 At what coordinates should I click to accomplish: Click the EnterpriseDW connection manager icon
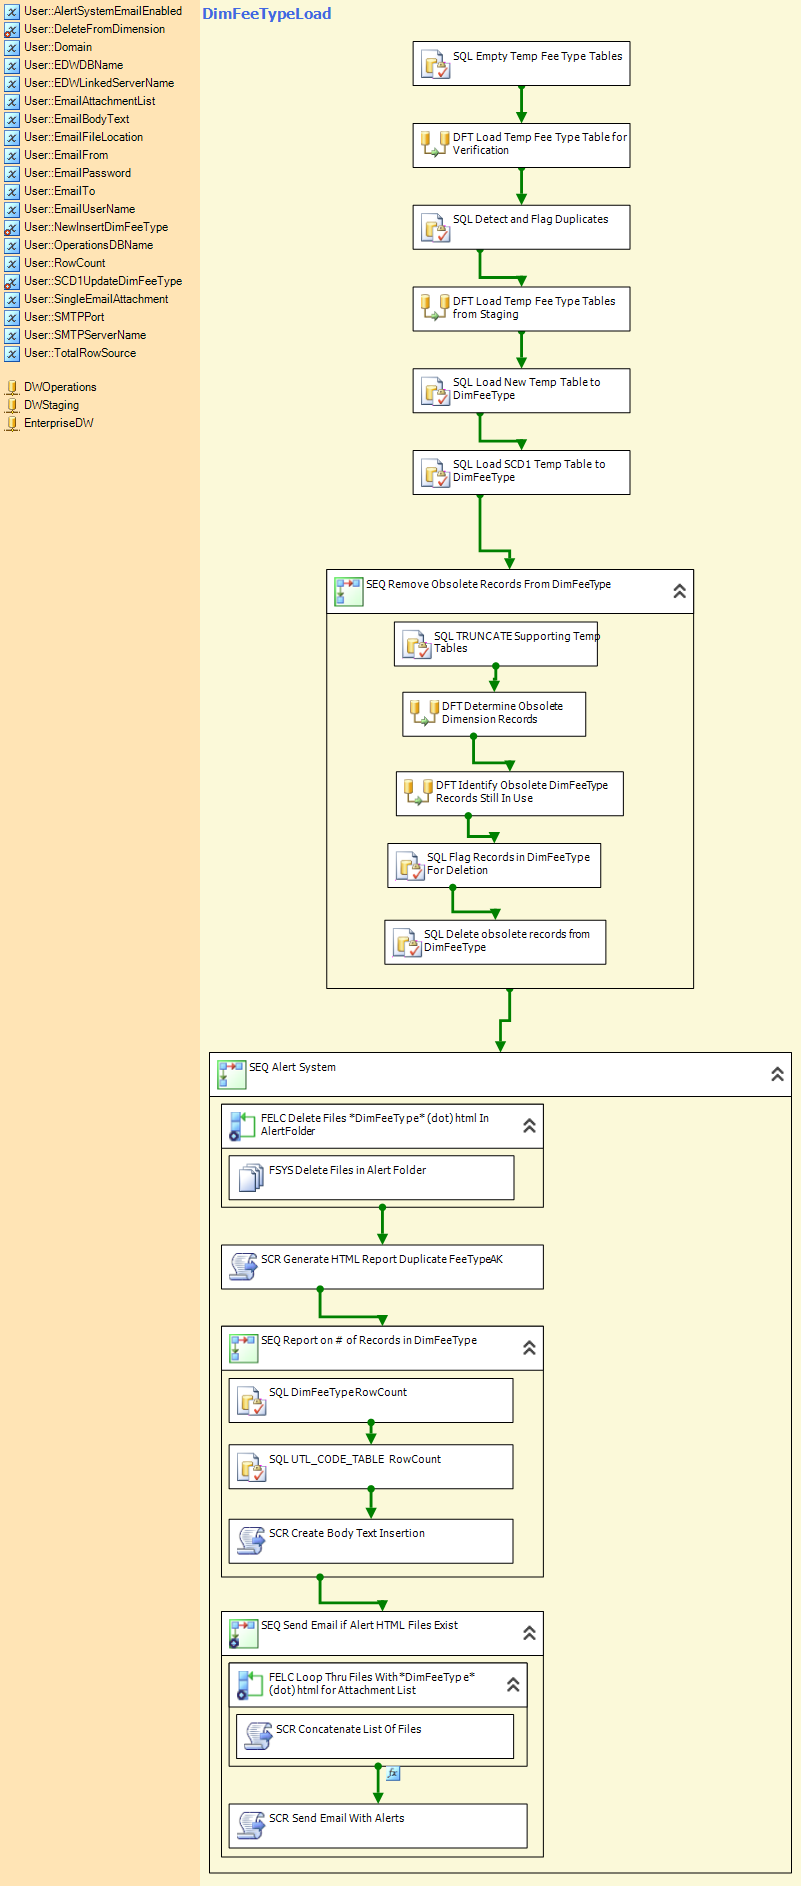pyautogui.click(x=12, y=424)
